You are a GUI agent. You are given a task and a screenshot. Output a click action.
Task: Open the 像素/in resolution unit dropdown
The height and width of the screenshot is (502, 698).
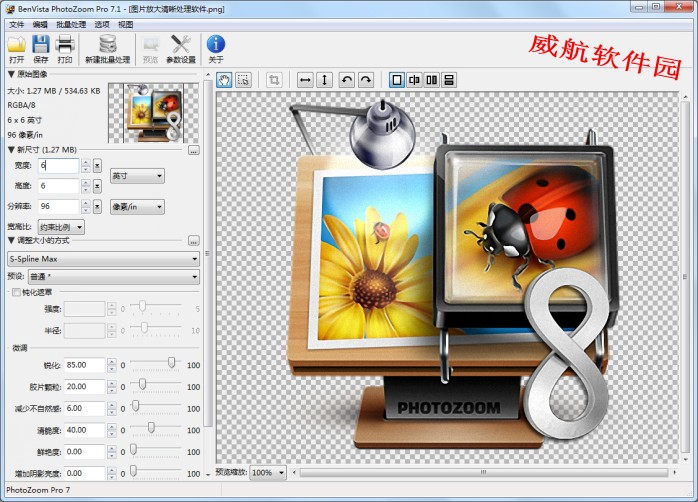coord(137,207)
